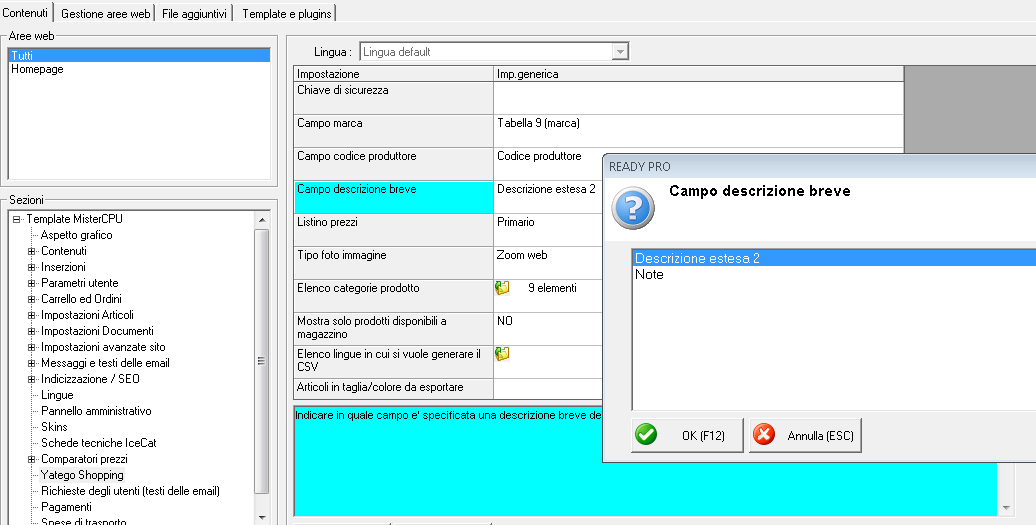Click the Campo codice produttore row

tap(393, 164)
